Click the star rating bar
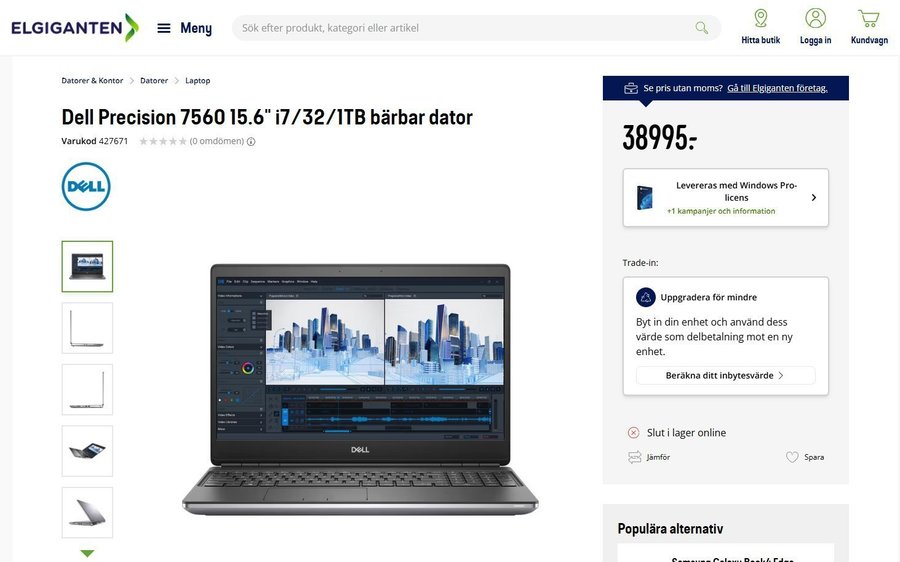Image resolution: width=900 pixels, height=562 pixels. point(163,141)
